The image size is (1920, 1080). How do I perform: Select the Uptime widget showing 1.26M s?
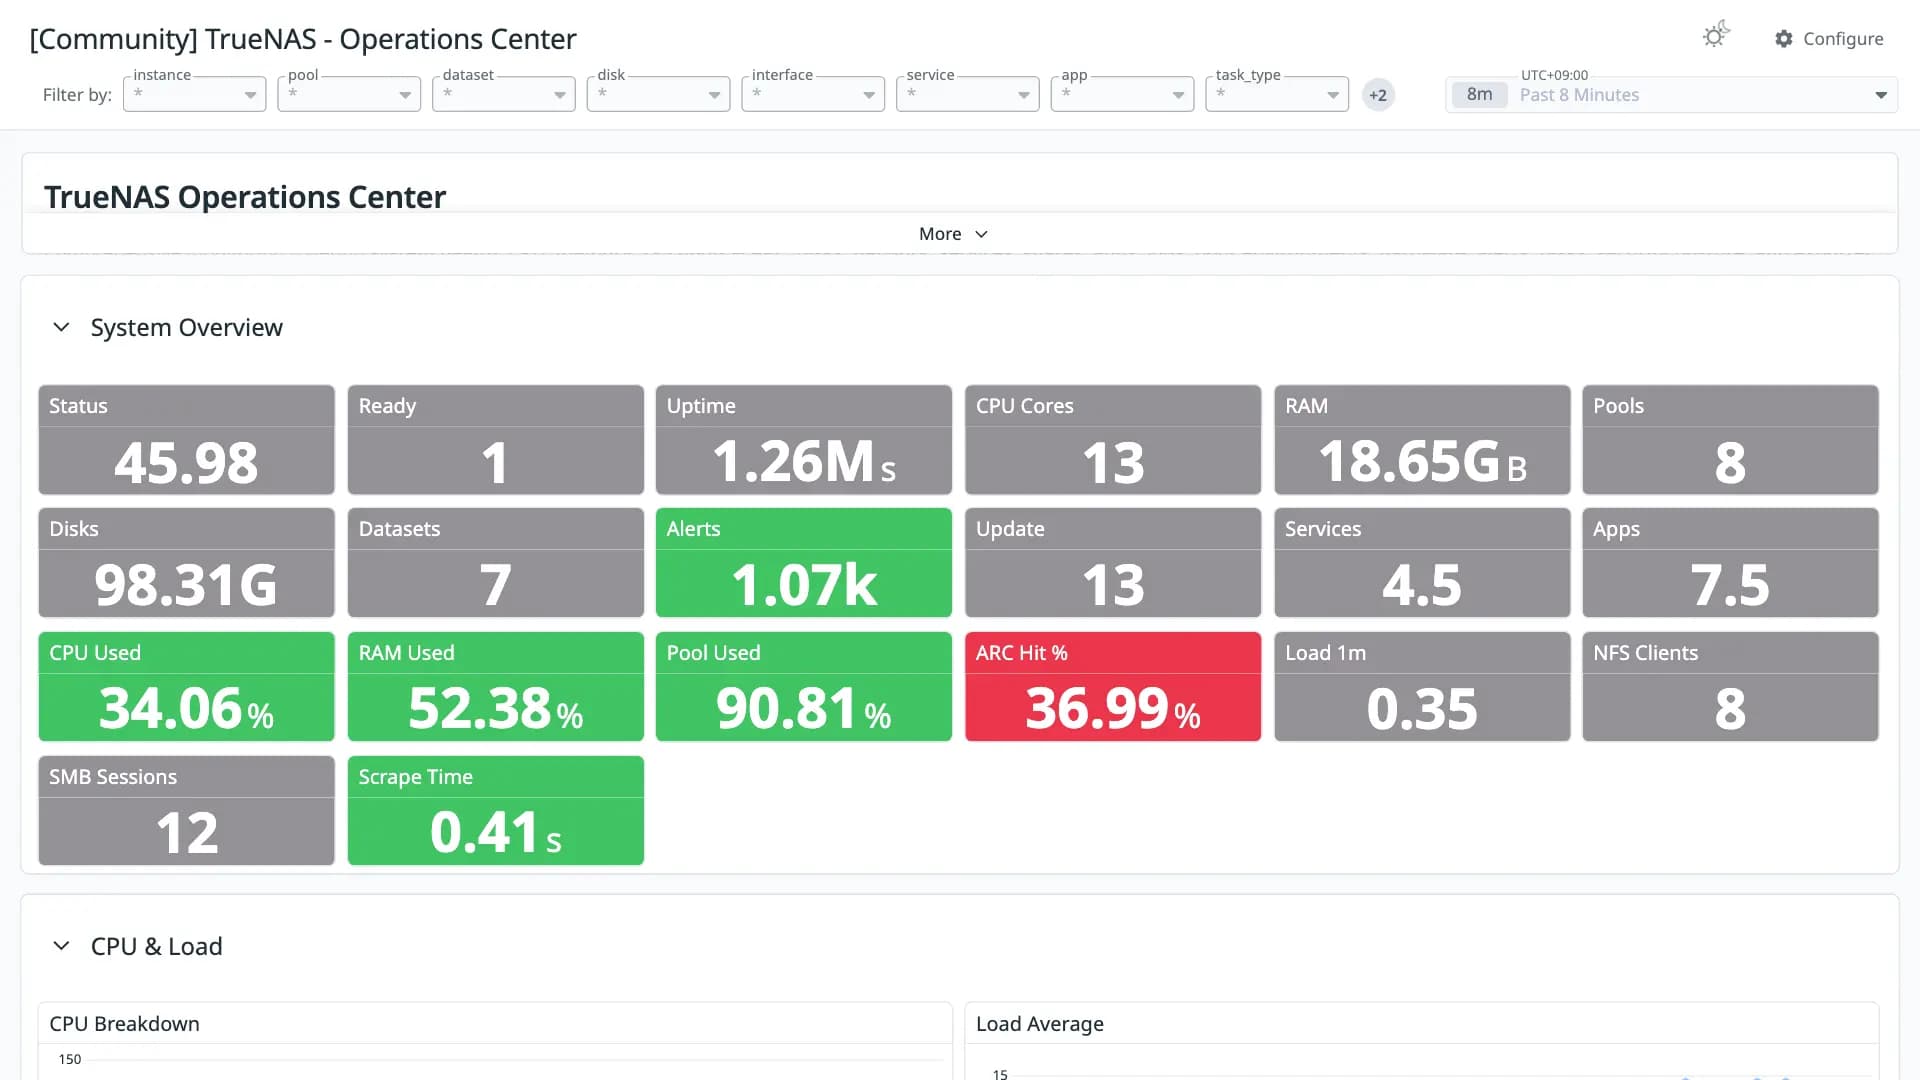[x=804, y=440]
